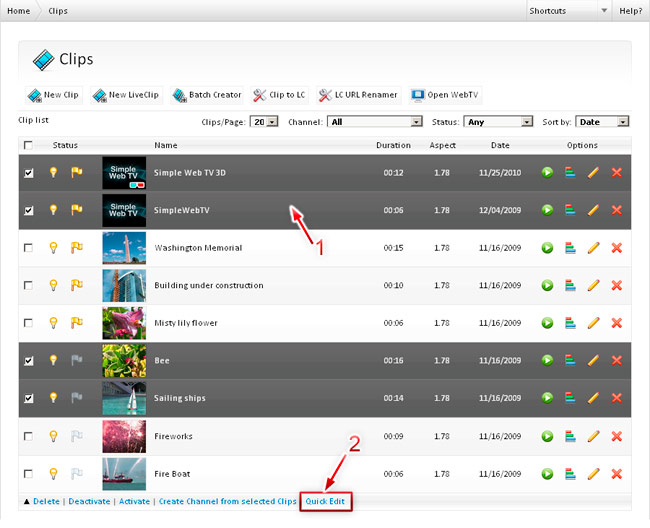The width and height of the screenshot is (650, 528).
Task: Open the Status filter dropdown
Action: (x=498, y=122)
